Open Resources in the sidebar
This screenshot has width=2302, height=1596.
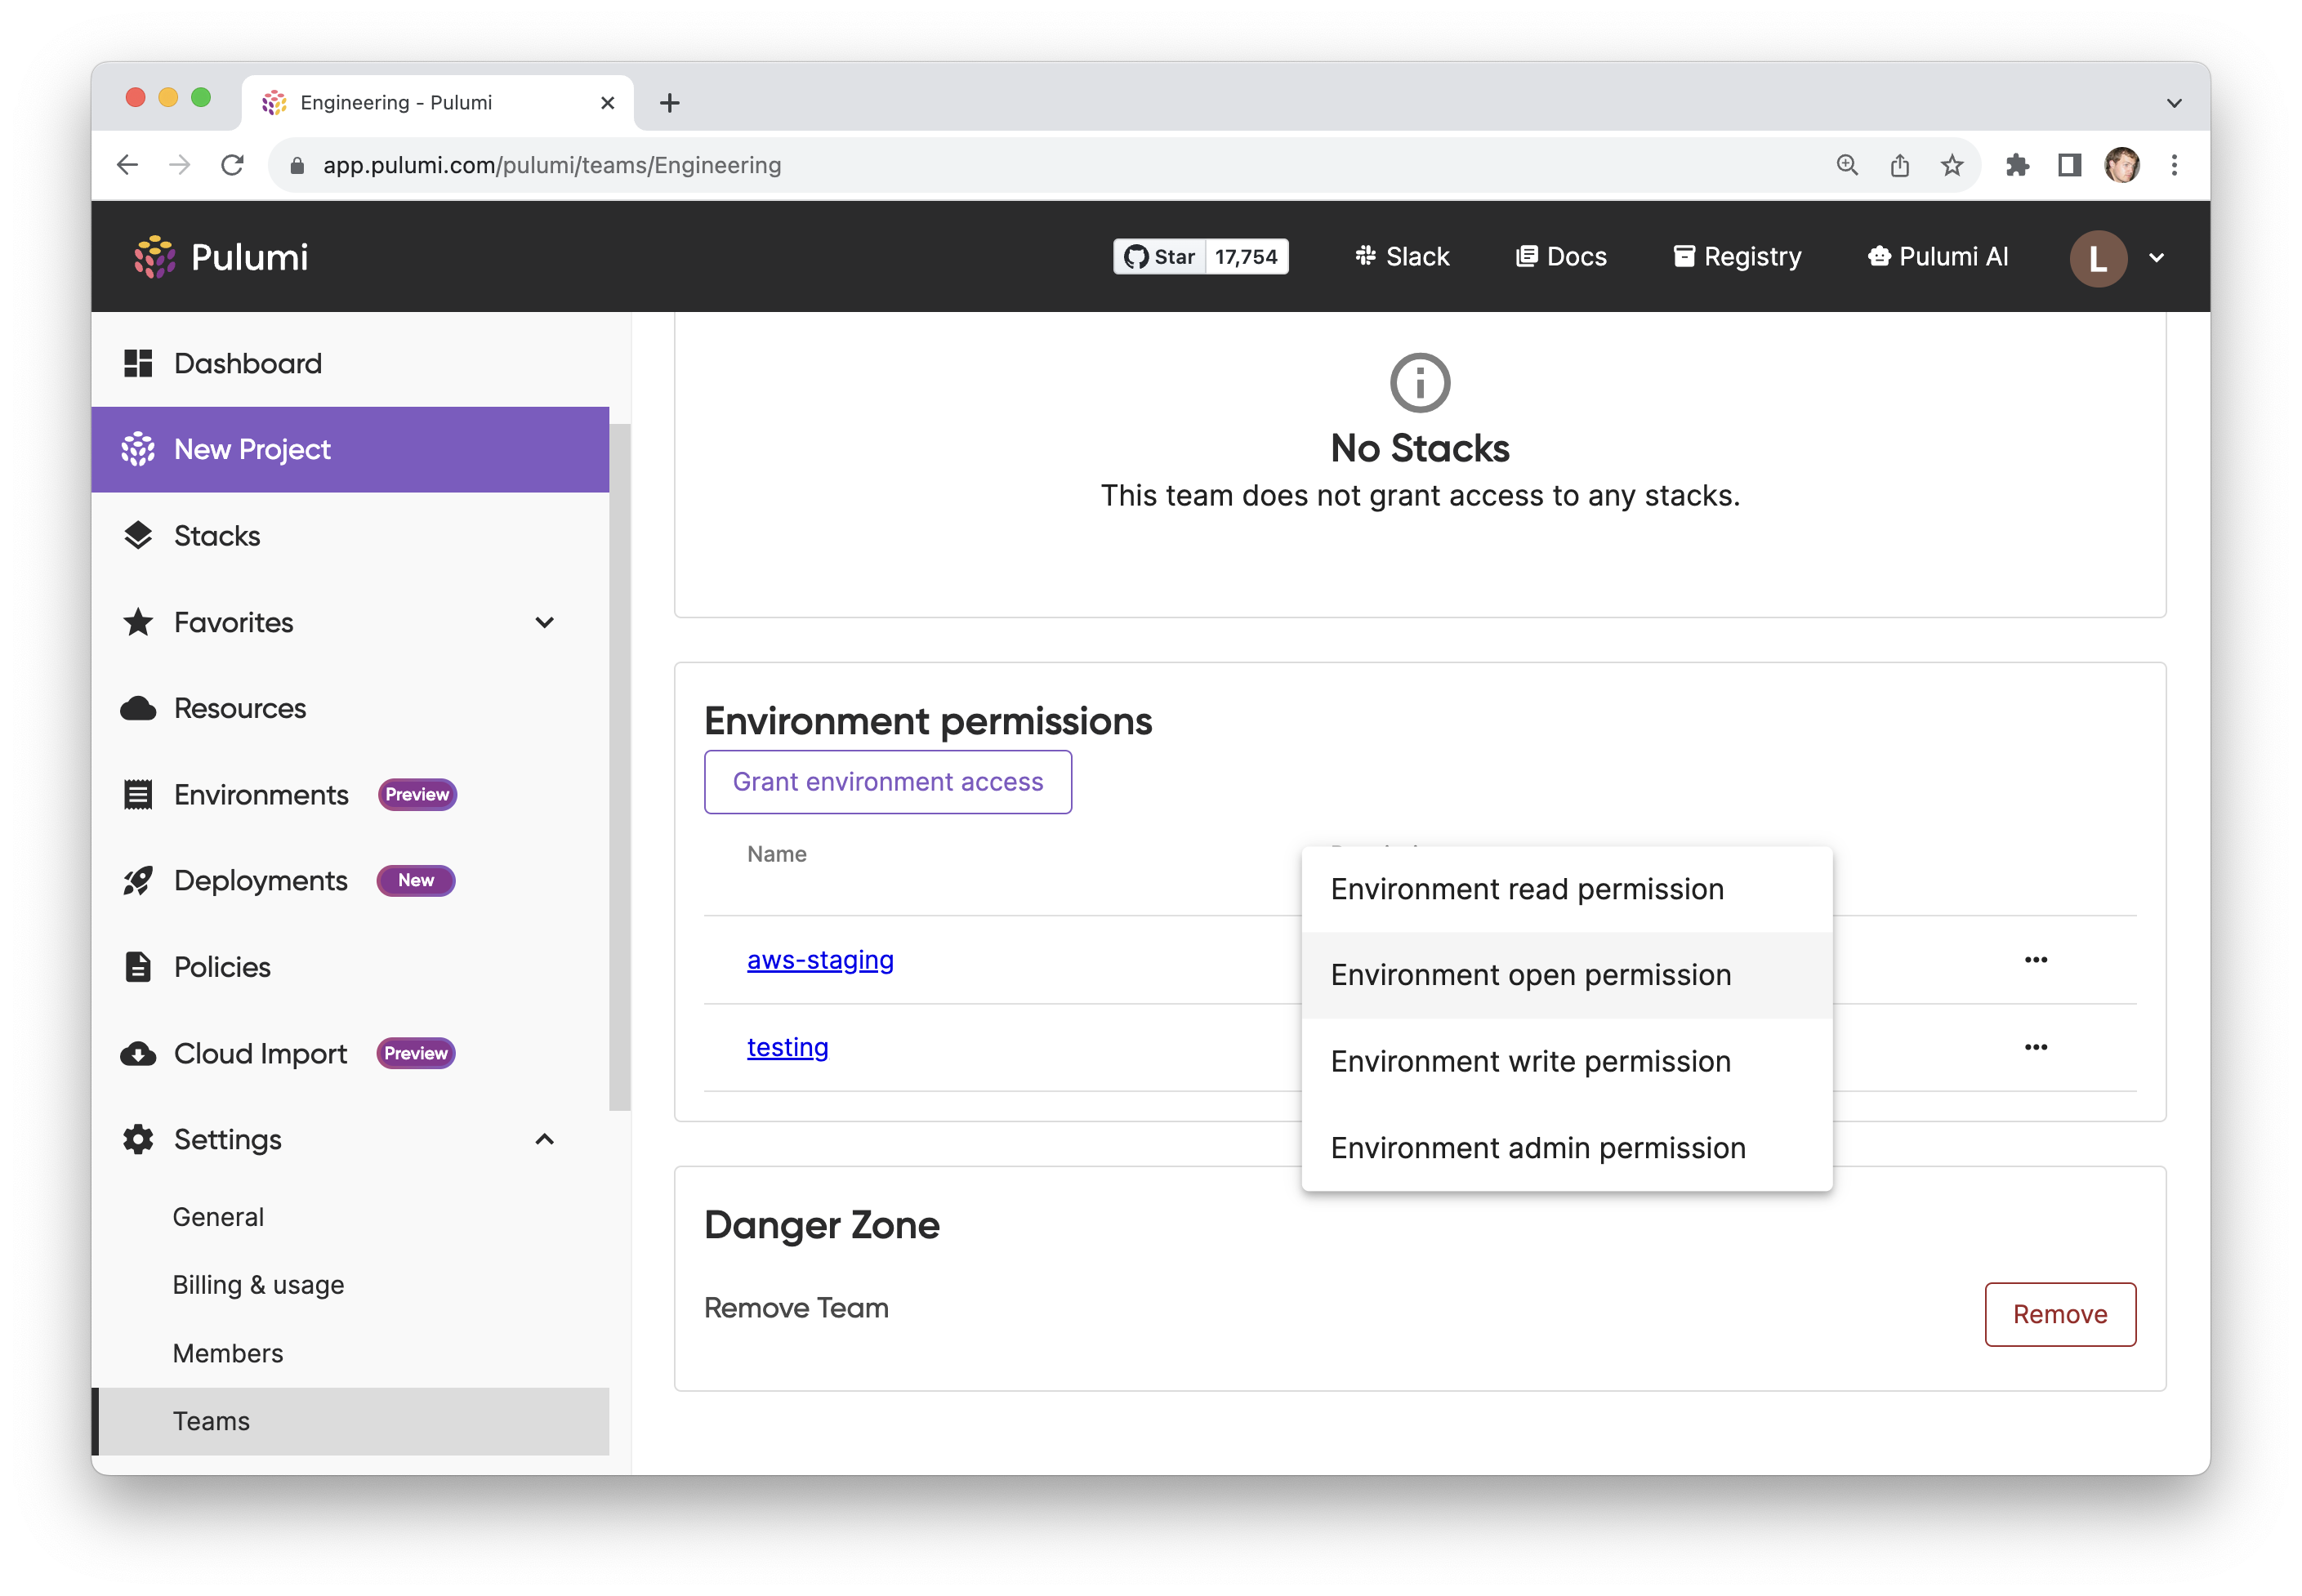tap(350, 708)
